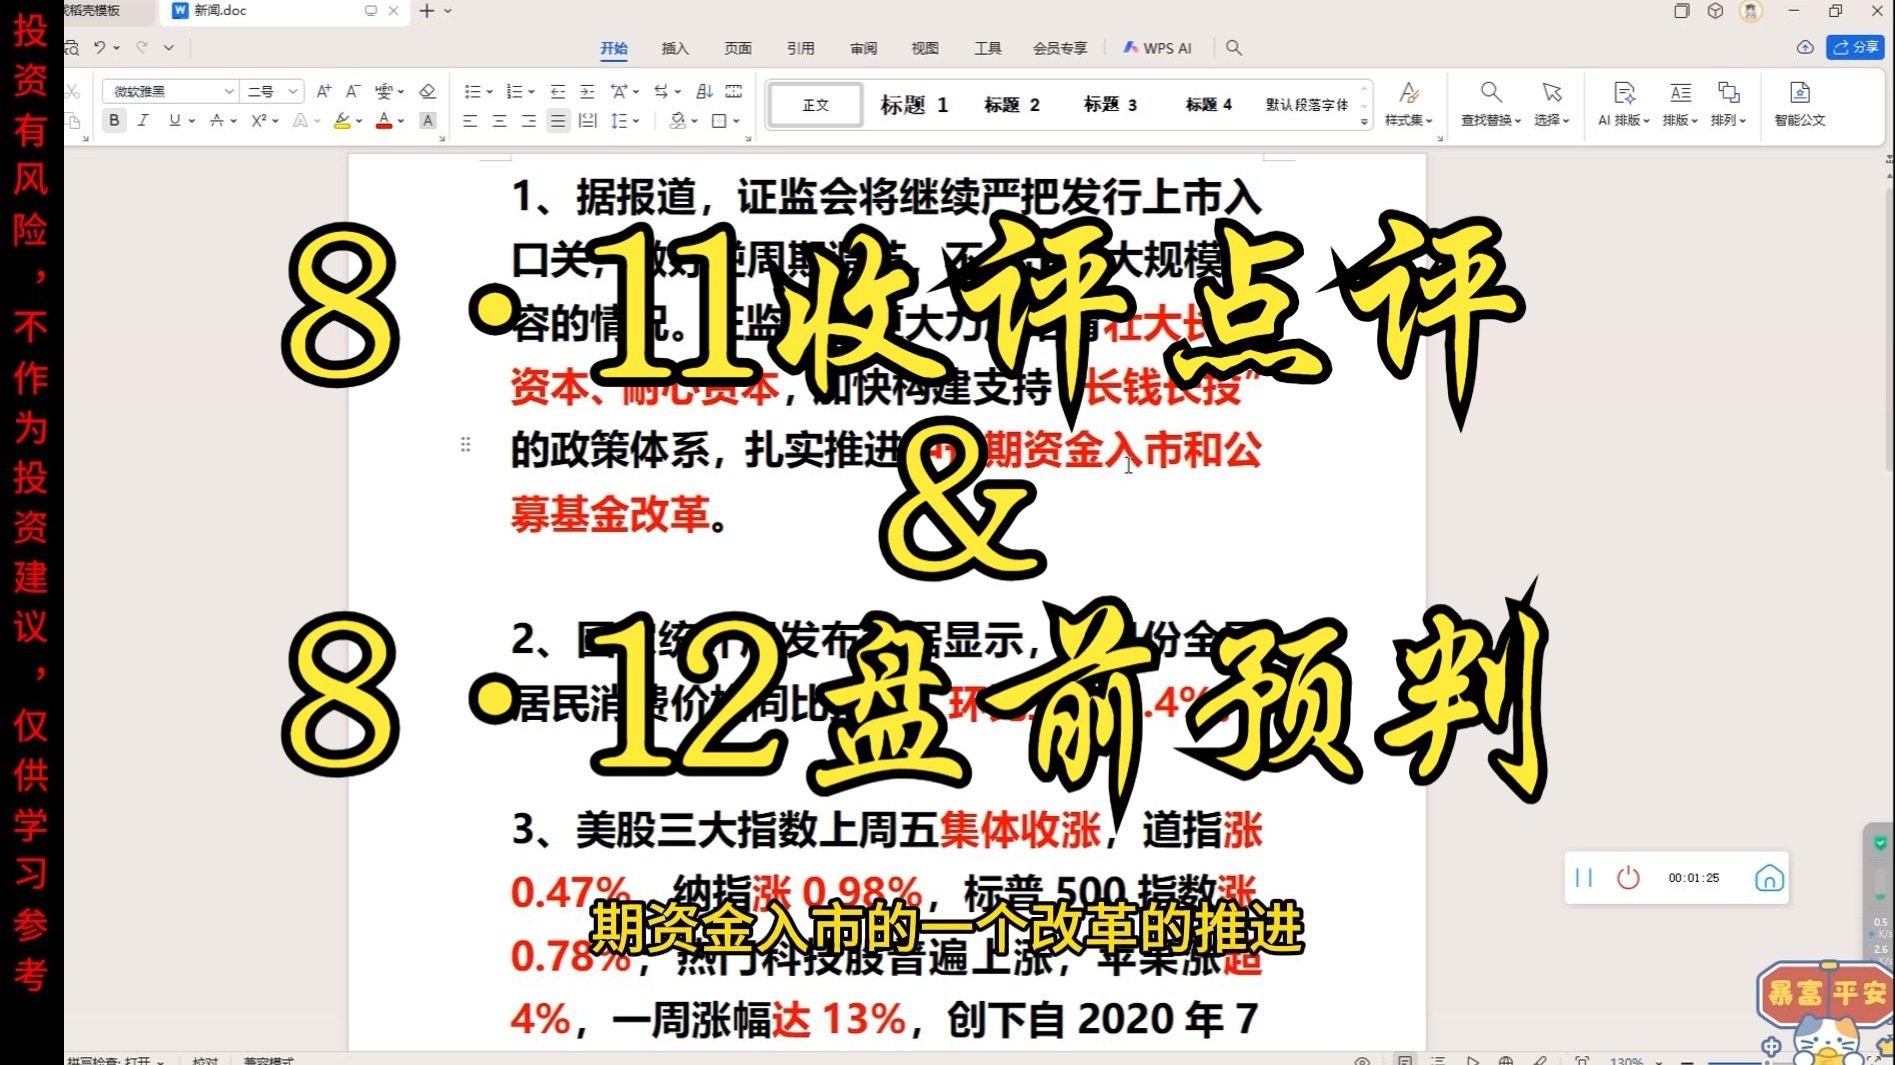
Task: Expand styles gallery more arrow
Action: pos(1364,122)
